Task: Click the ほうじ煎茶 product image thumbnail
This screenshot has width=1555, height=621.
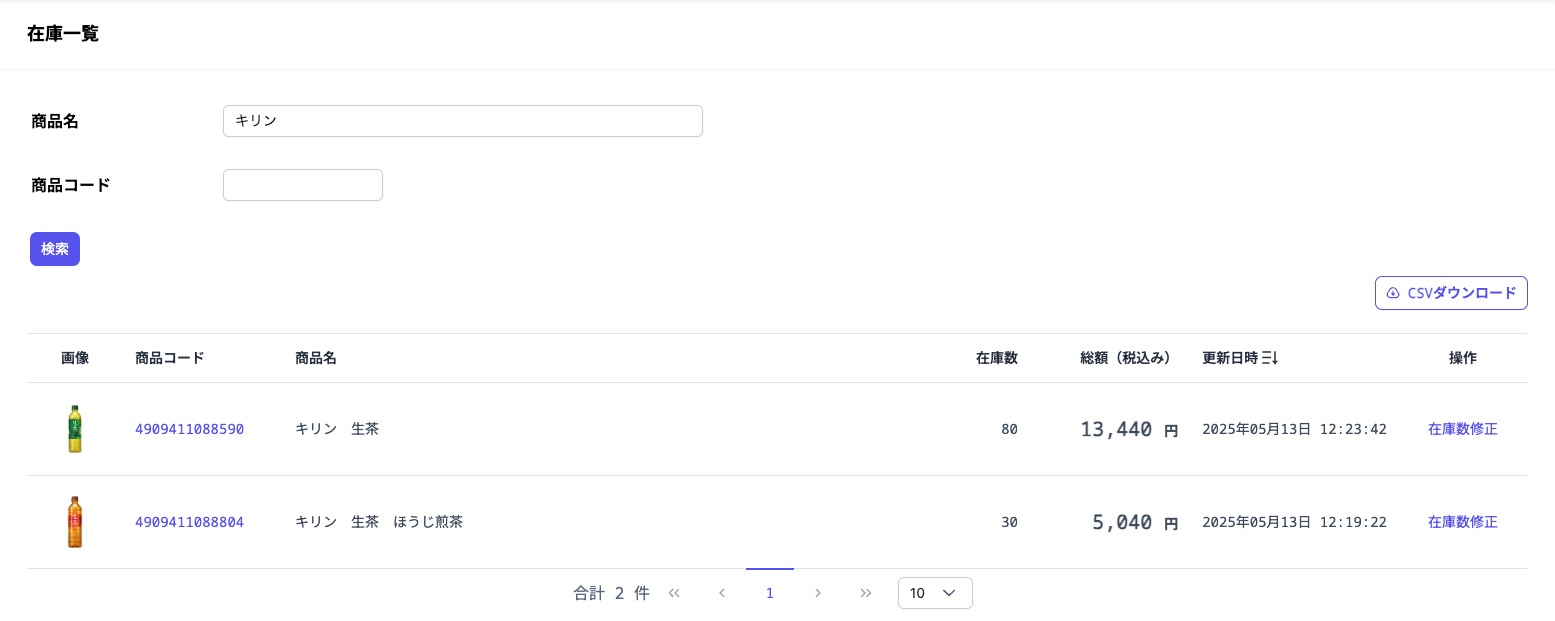Action: (x=75, y=522)
